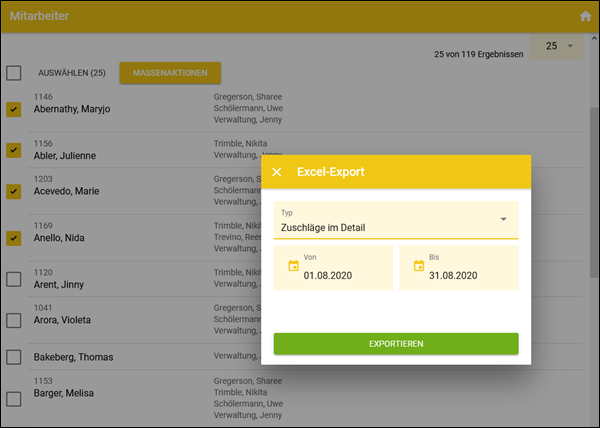
Task: Open the Bis date calendar icon
Action: (x=418, y=266)
